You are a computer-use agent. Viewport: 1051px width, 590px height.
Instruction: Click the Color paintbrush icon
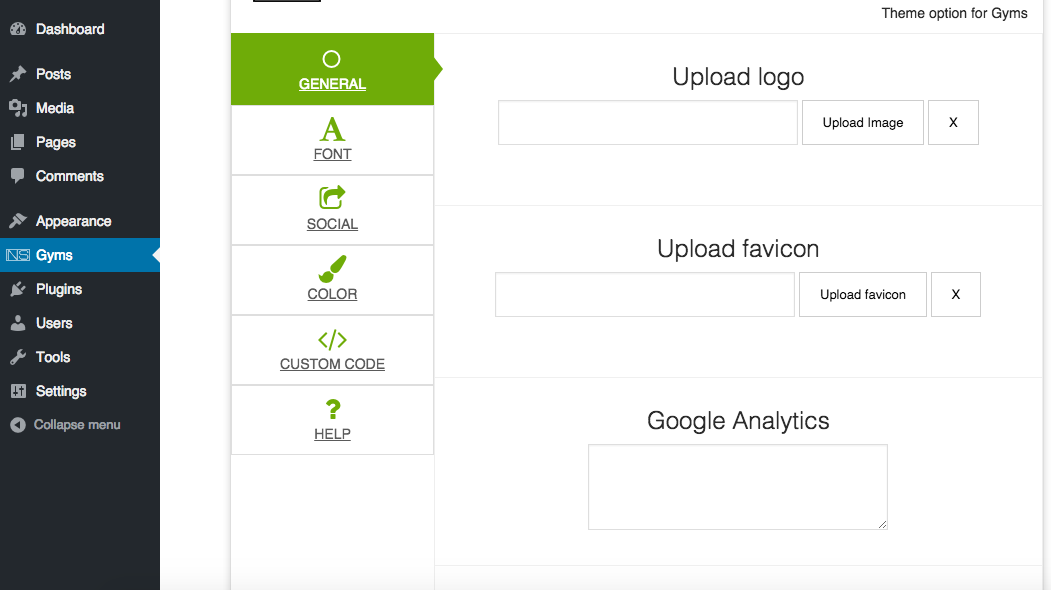[332, 268]
